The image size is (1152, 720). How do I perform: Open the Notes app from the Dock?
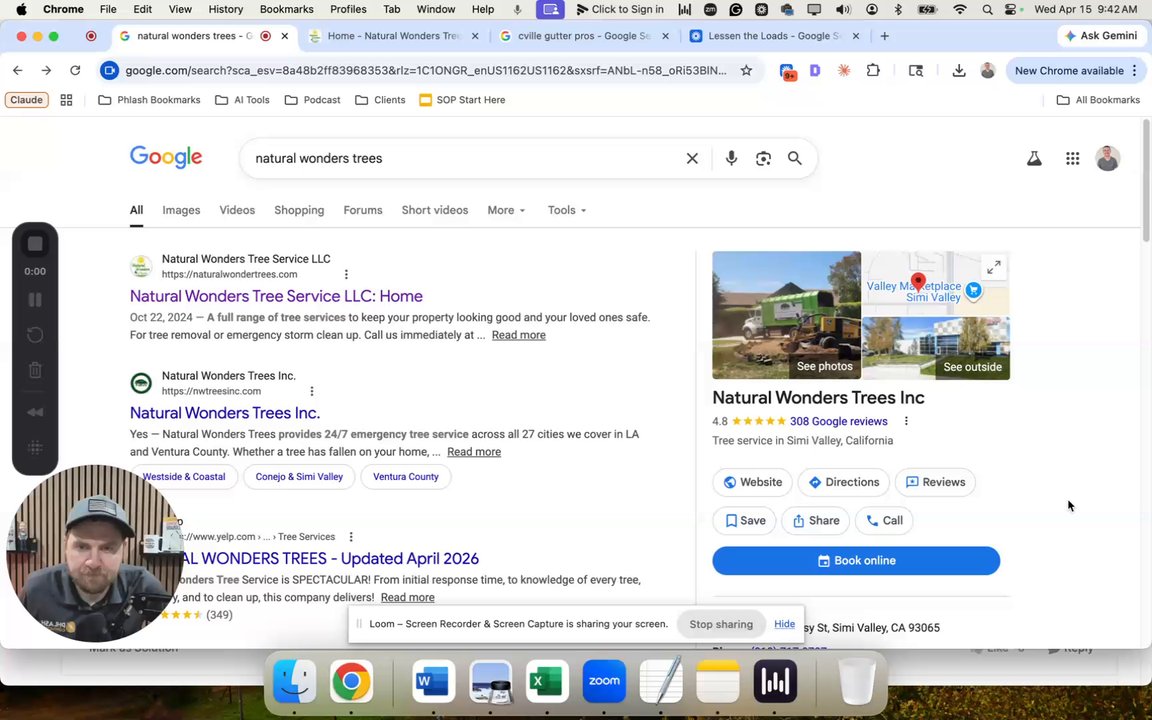(718, 682)
